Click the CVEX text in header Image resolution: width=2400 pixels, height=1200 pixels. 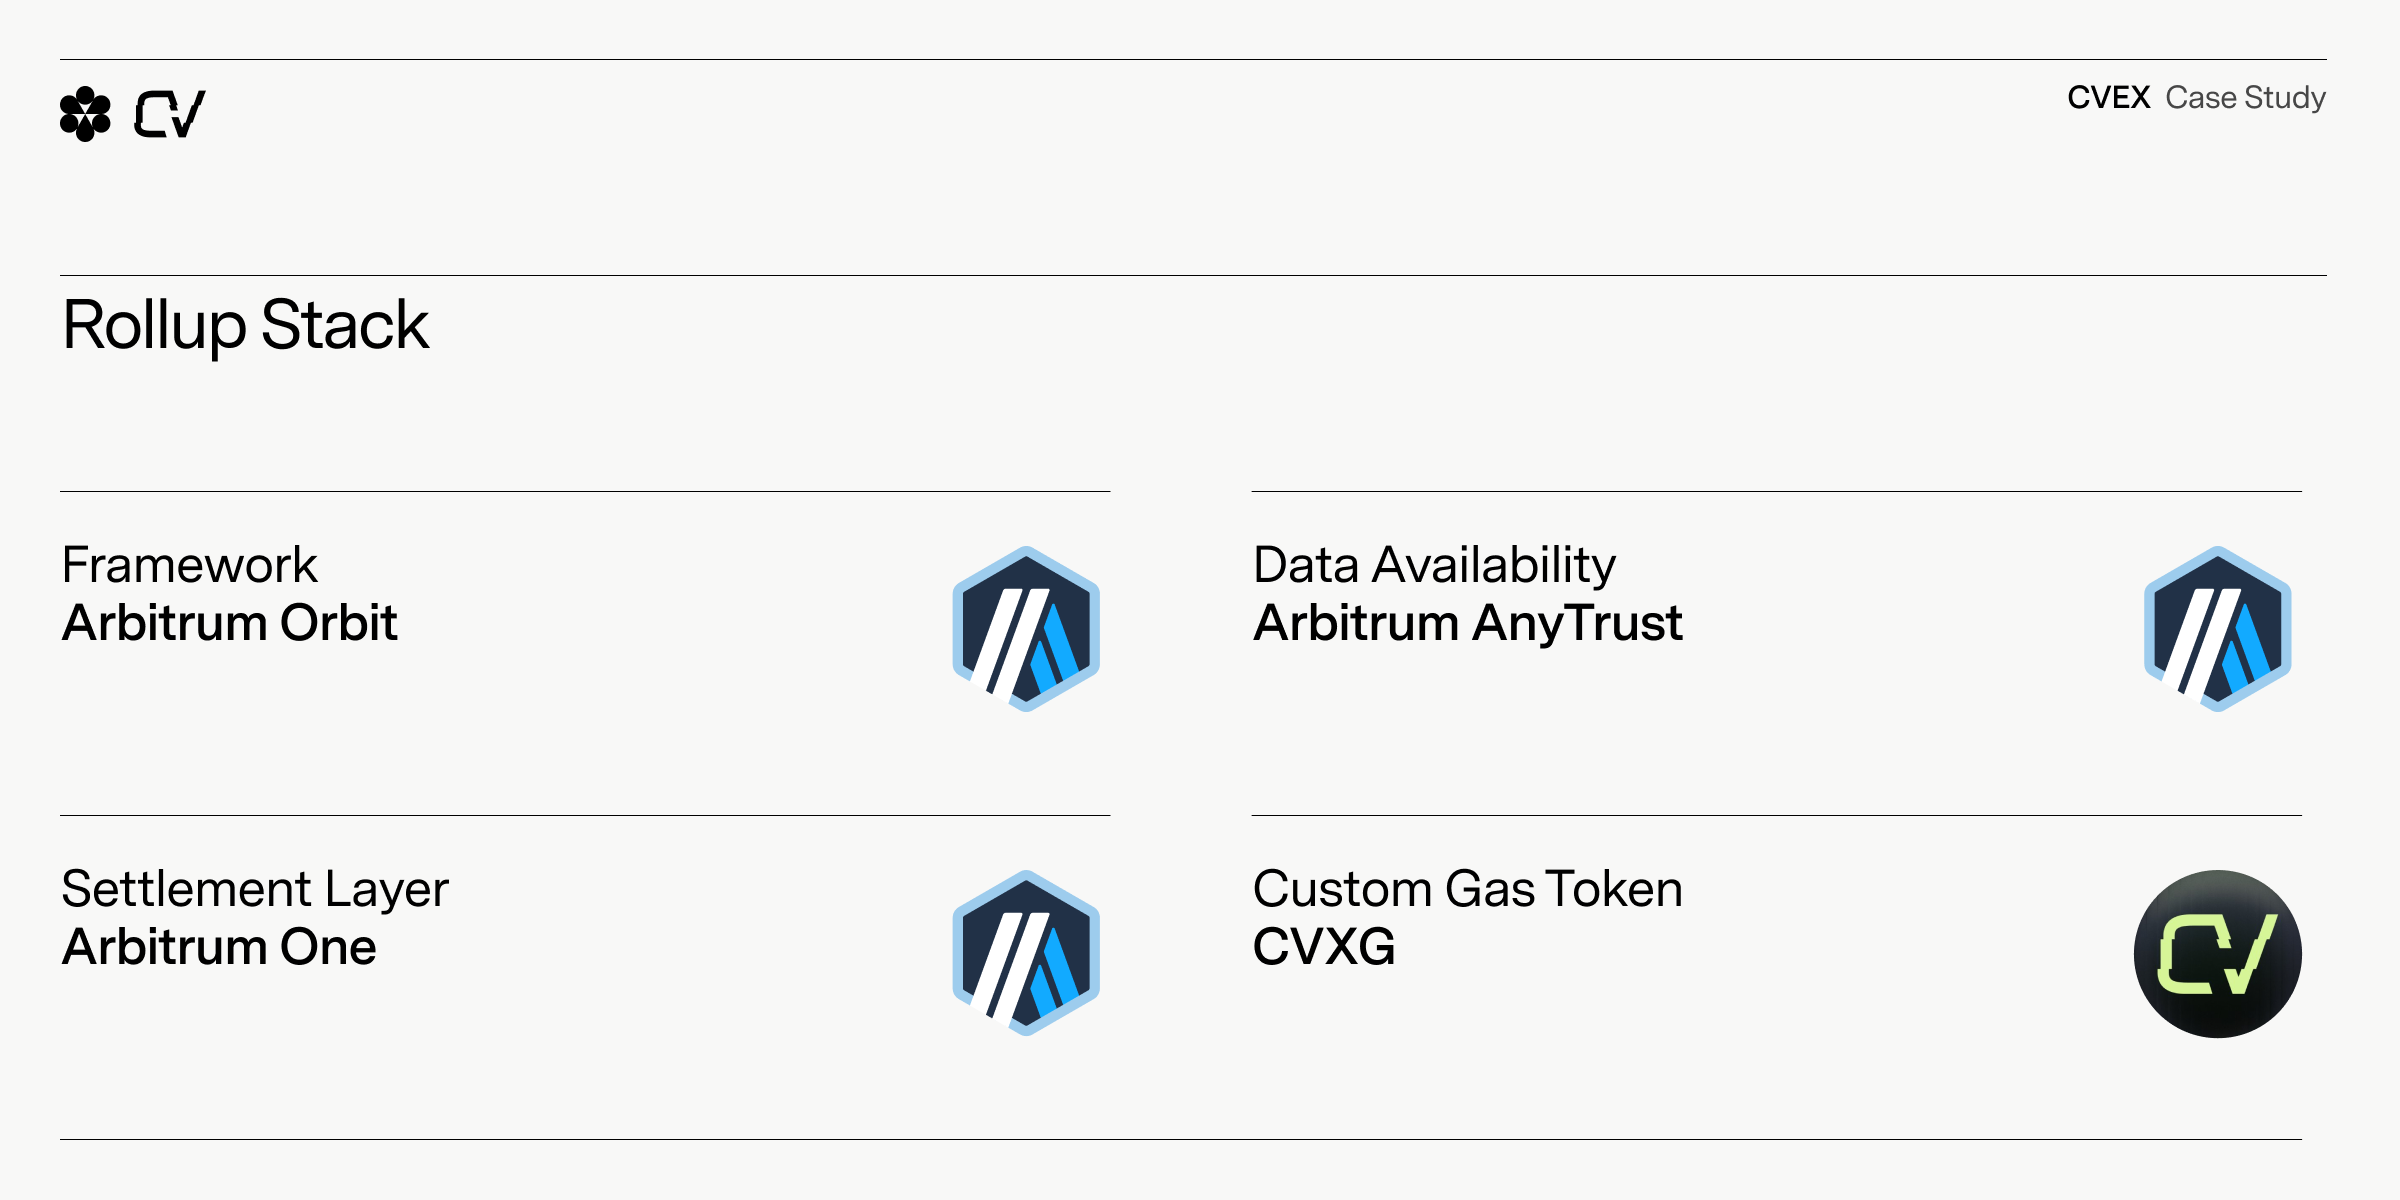(x=2109, y=98)
